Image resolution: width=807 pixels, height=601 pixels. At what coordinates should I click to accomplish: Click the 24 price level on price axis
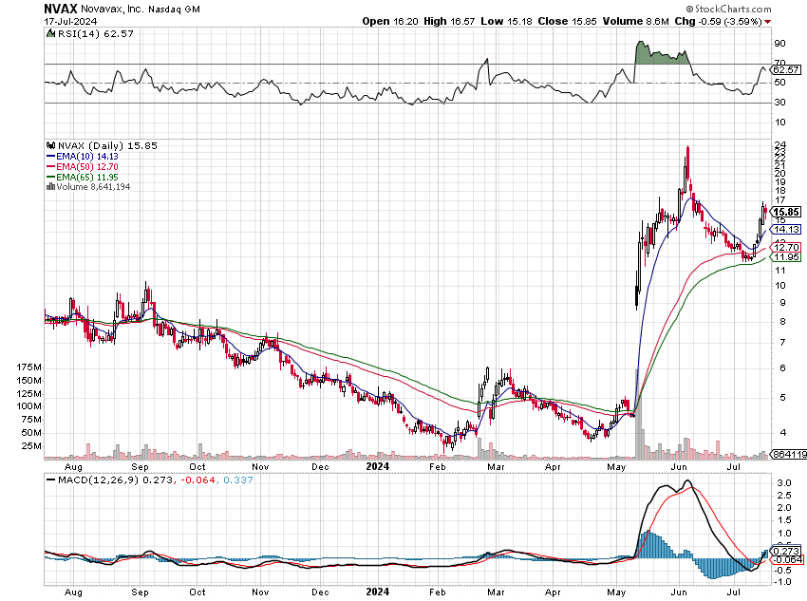click(780, 144)
